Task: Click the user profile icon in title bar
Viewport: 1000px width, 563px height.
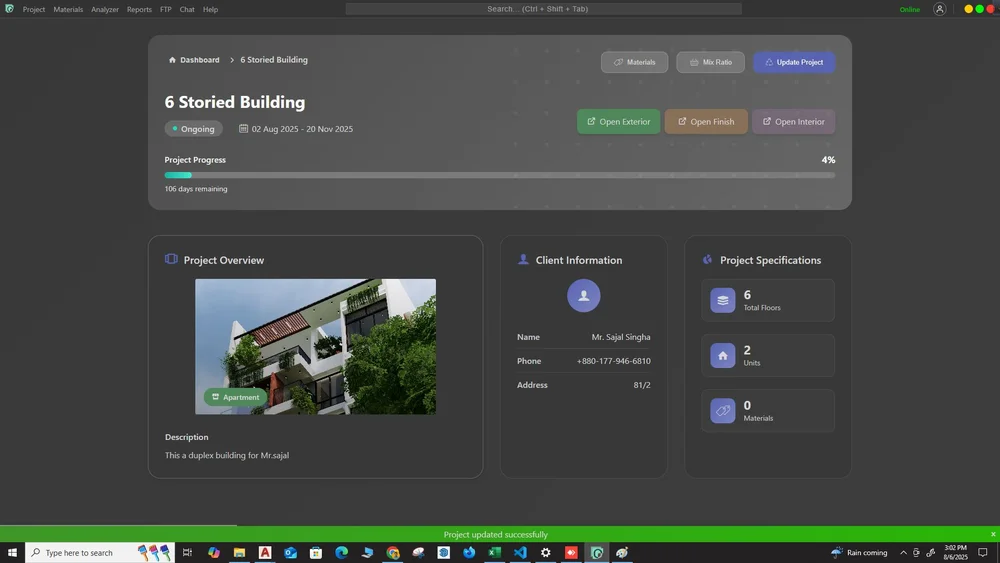Action: [x=939, y=9]
